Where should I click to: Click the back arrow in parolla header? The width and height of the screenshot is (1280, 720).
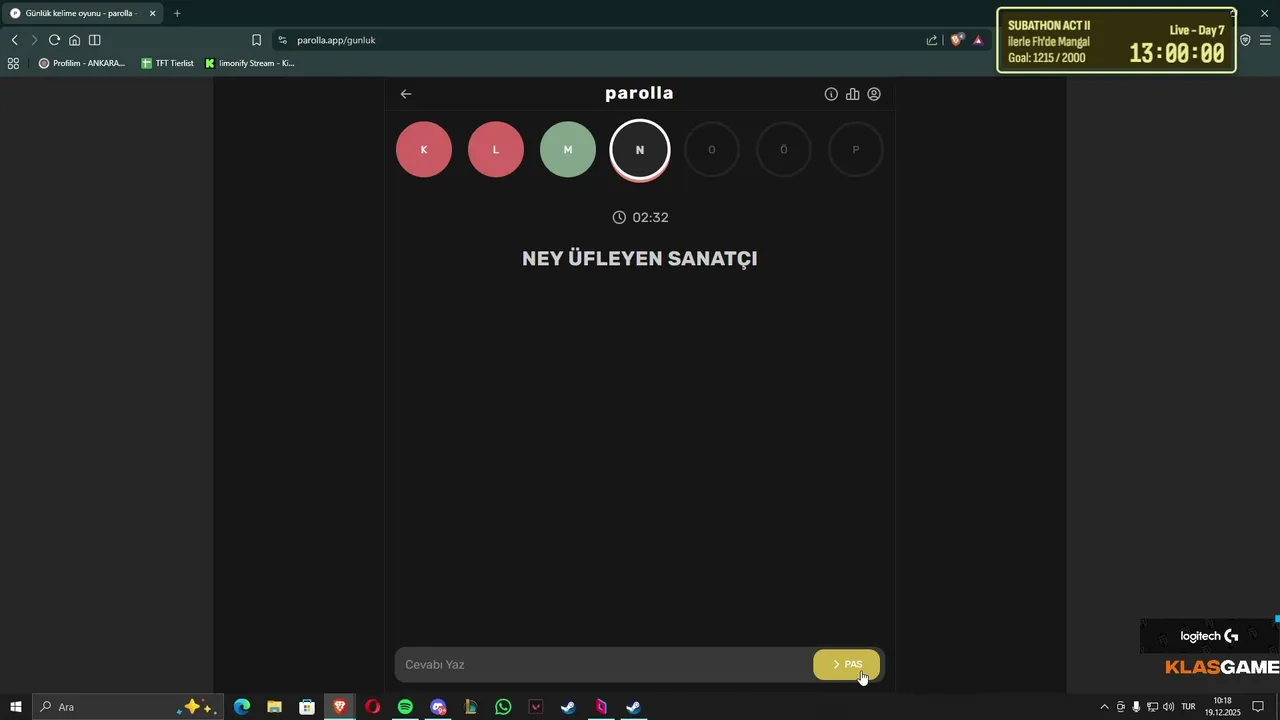pyautogui.click(x=406, y=94)
